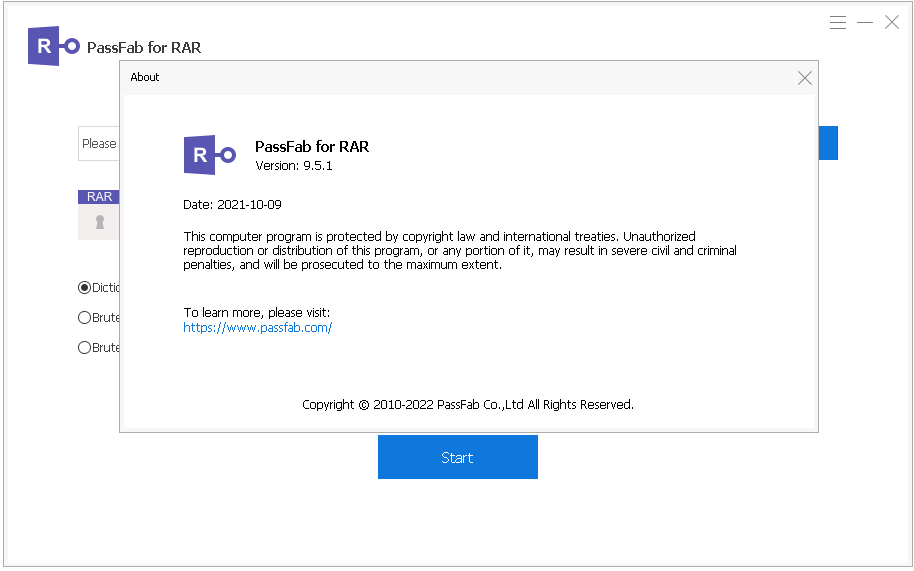The height and width of the screenshot is (571, 914).
Task: Close the About dialog
Action: pos(804,78)
